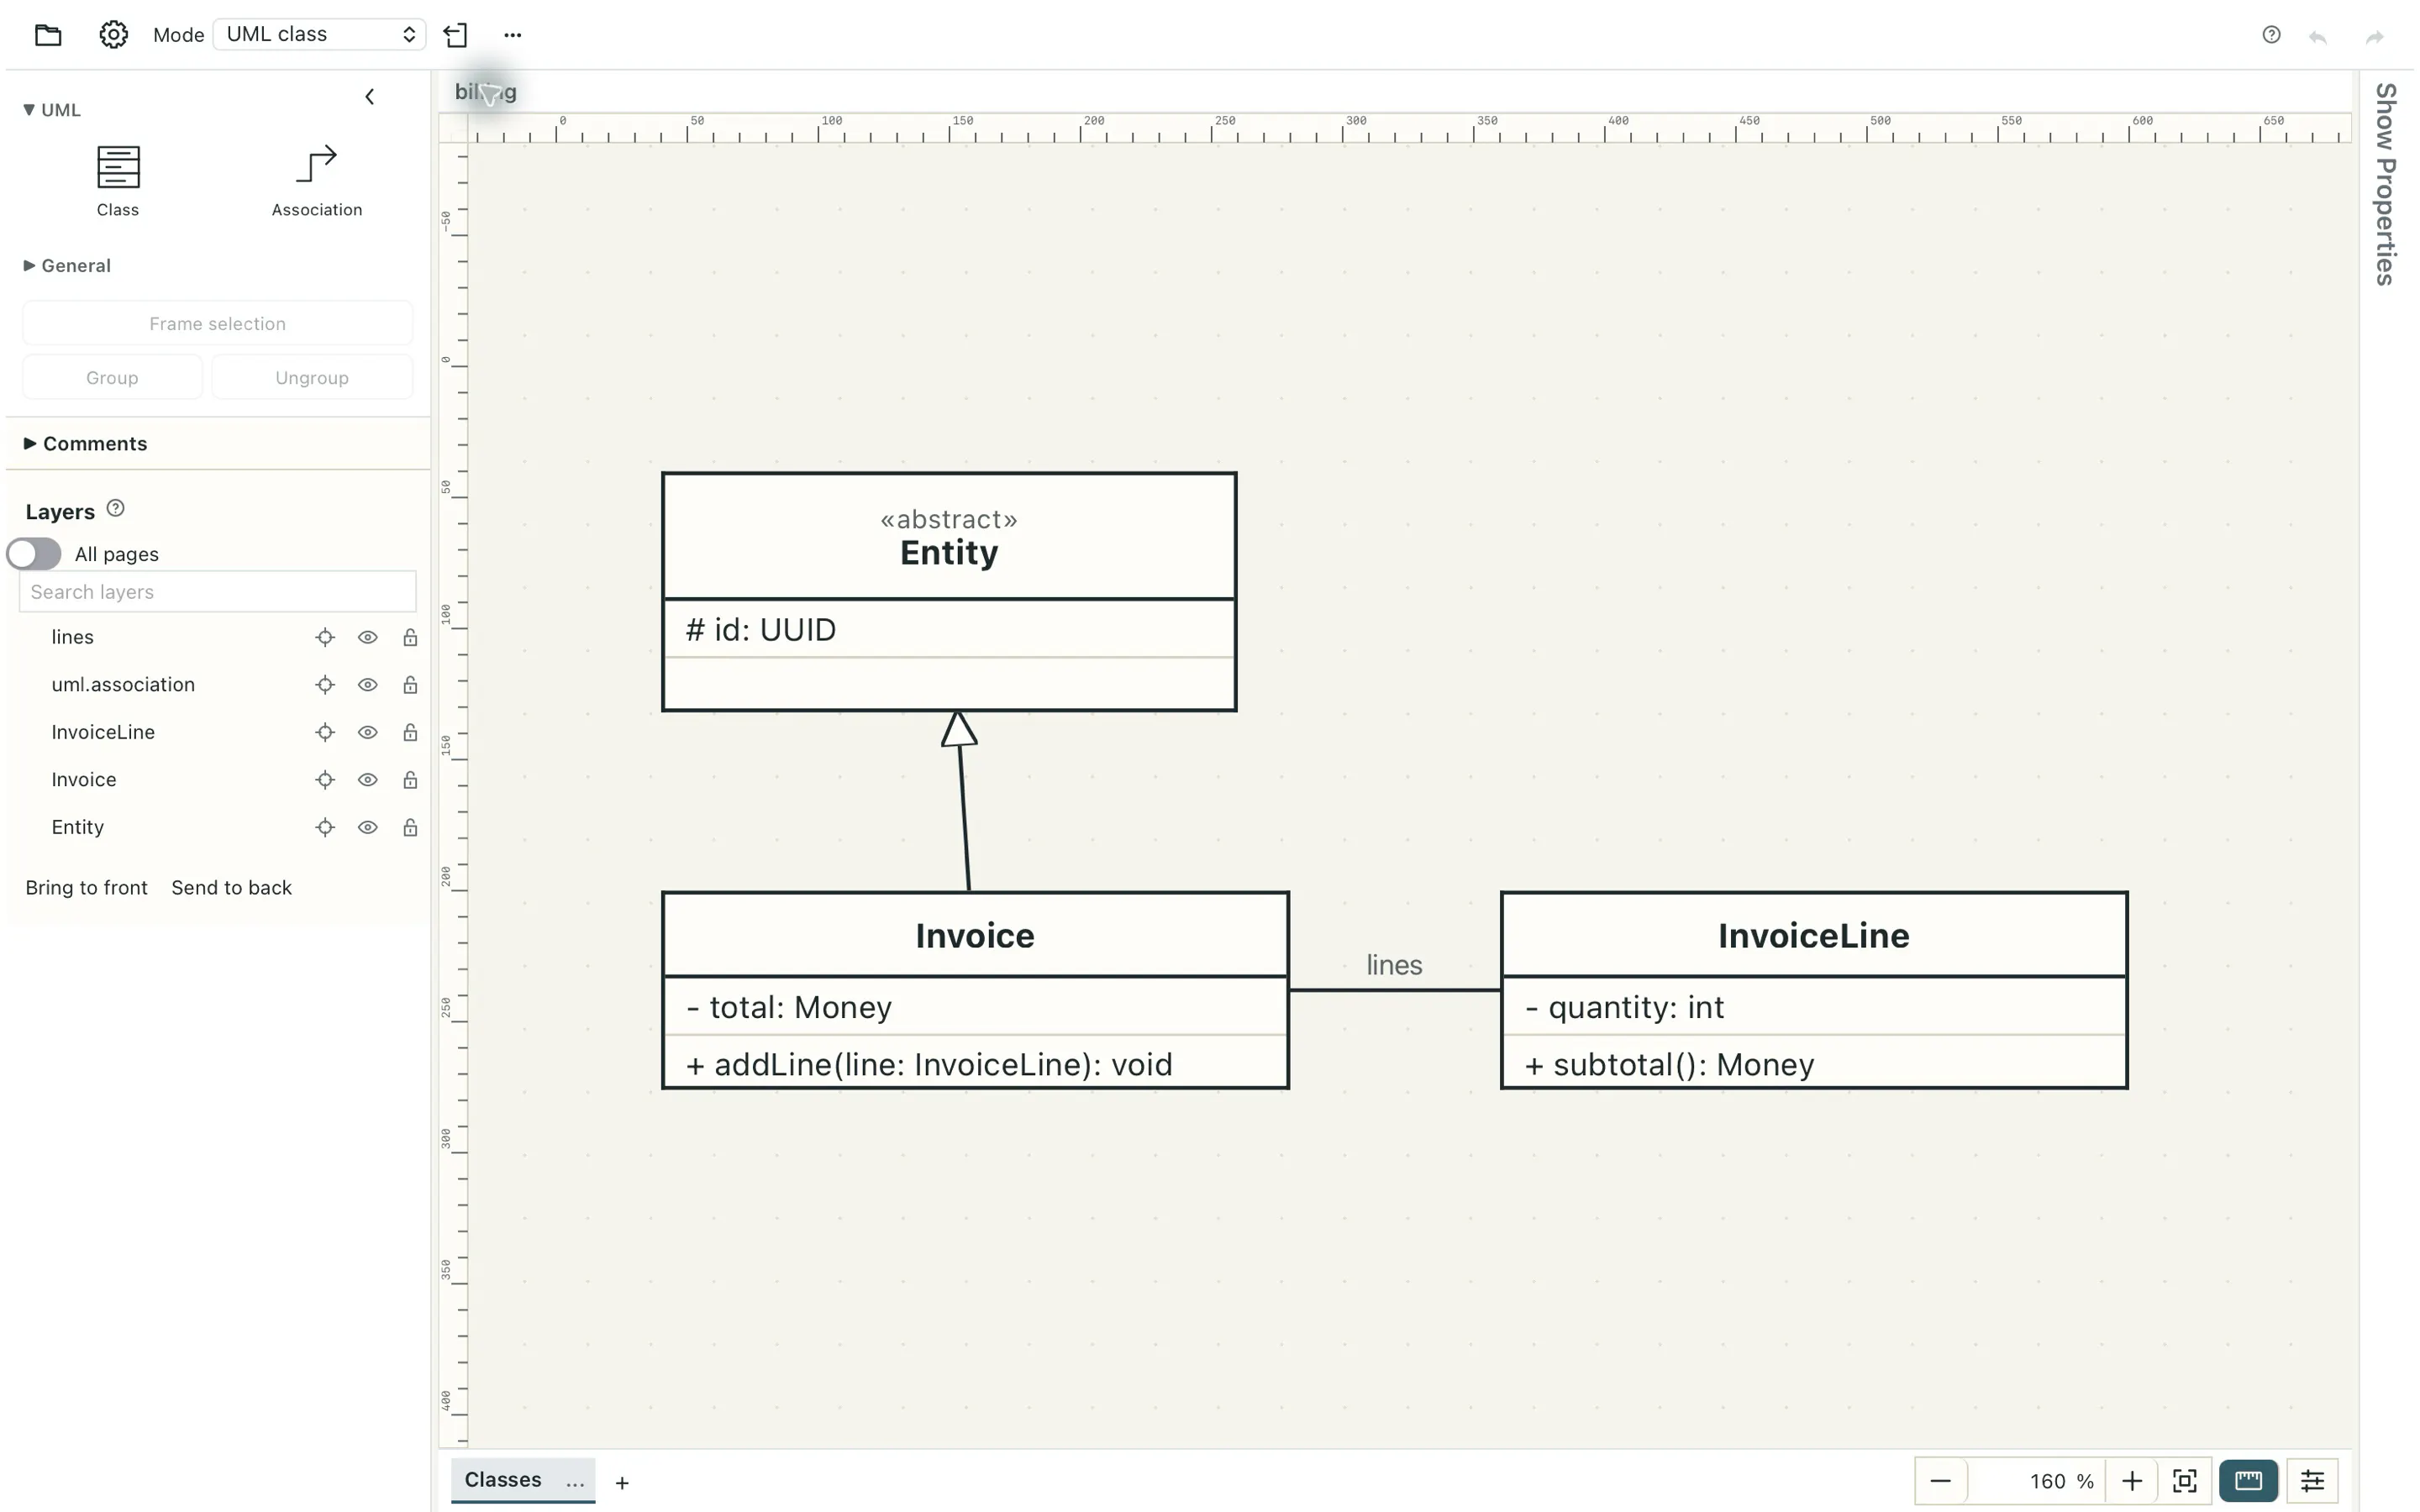
Task: Zoom out with the minus button
Action: 1941,1481
